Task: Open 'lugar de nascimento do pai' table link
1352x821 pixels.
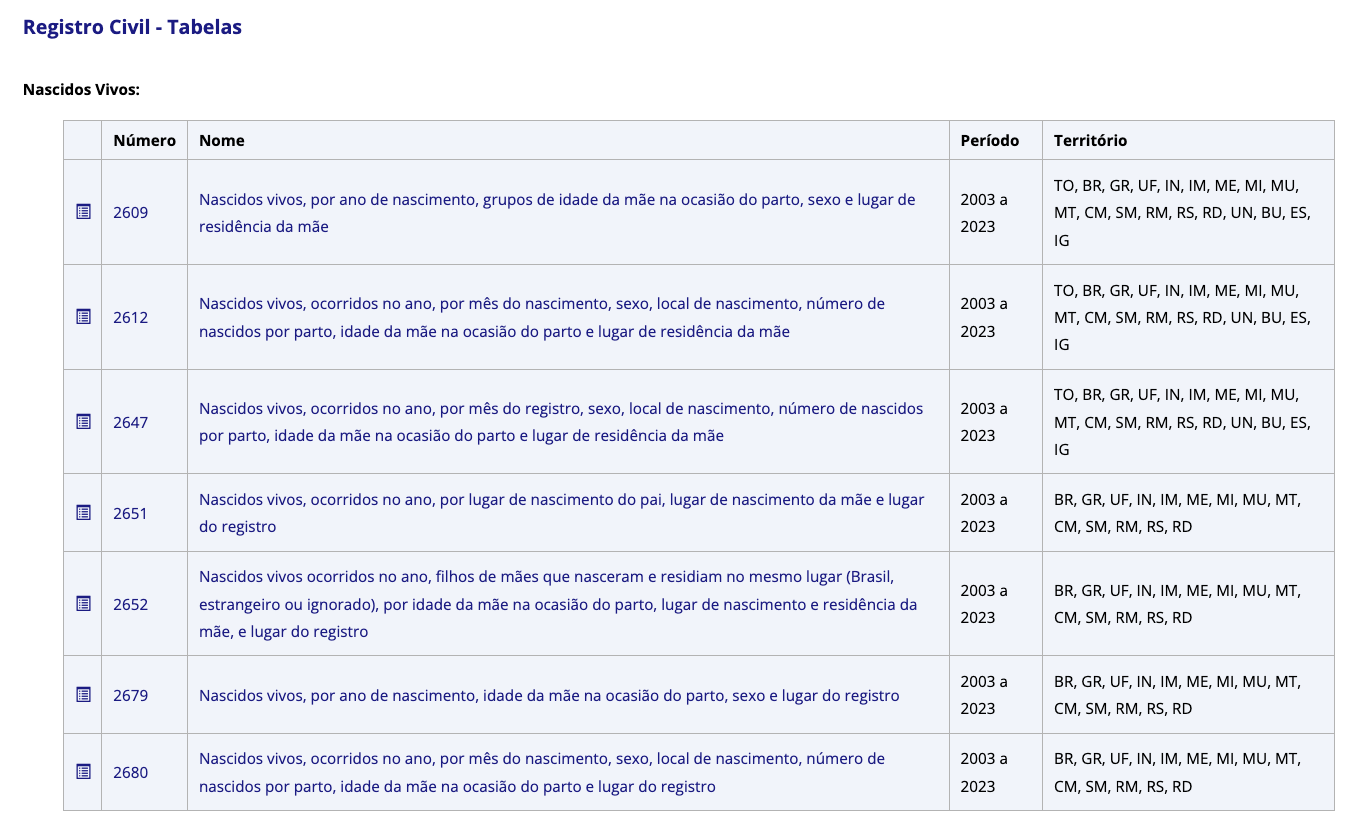Action: pyautogui.click(x=561, y=500)
